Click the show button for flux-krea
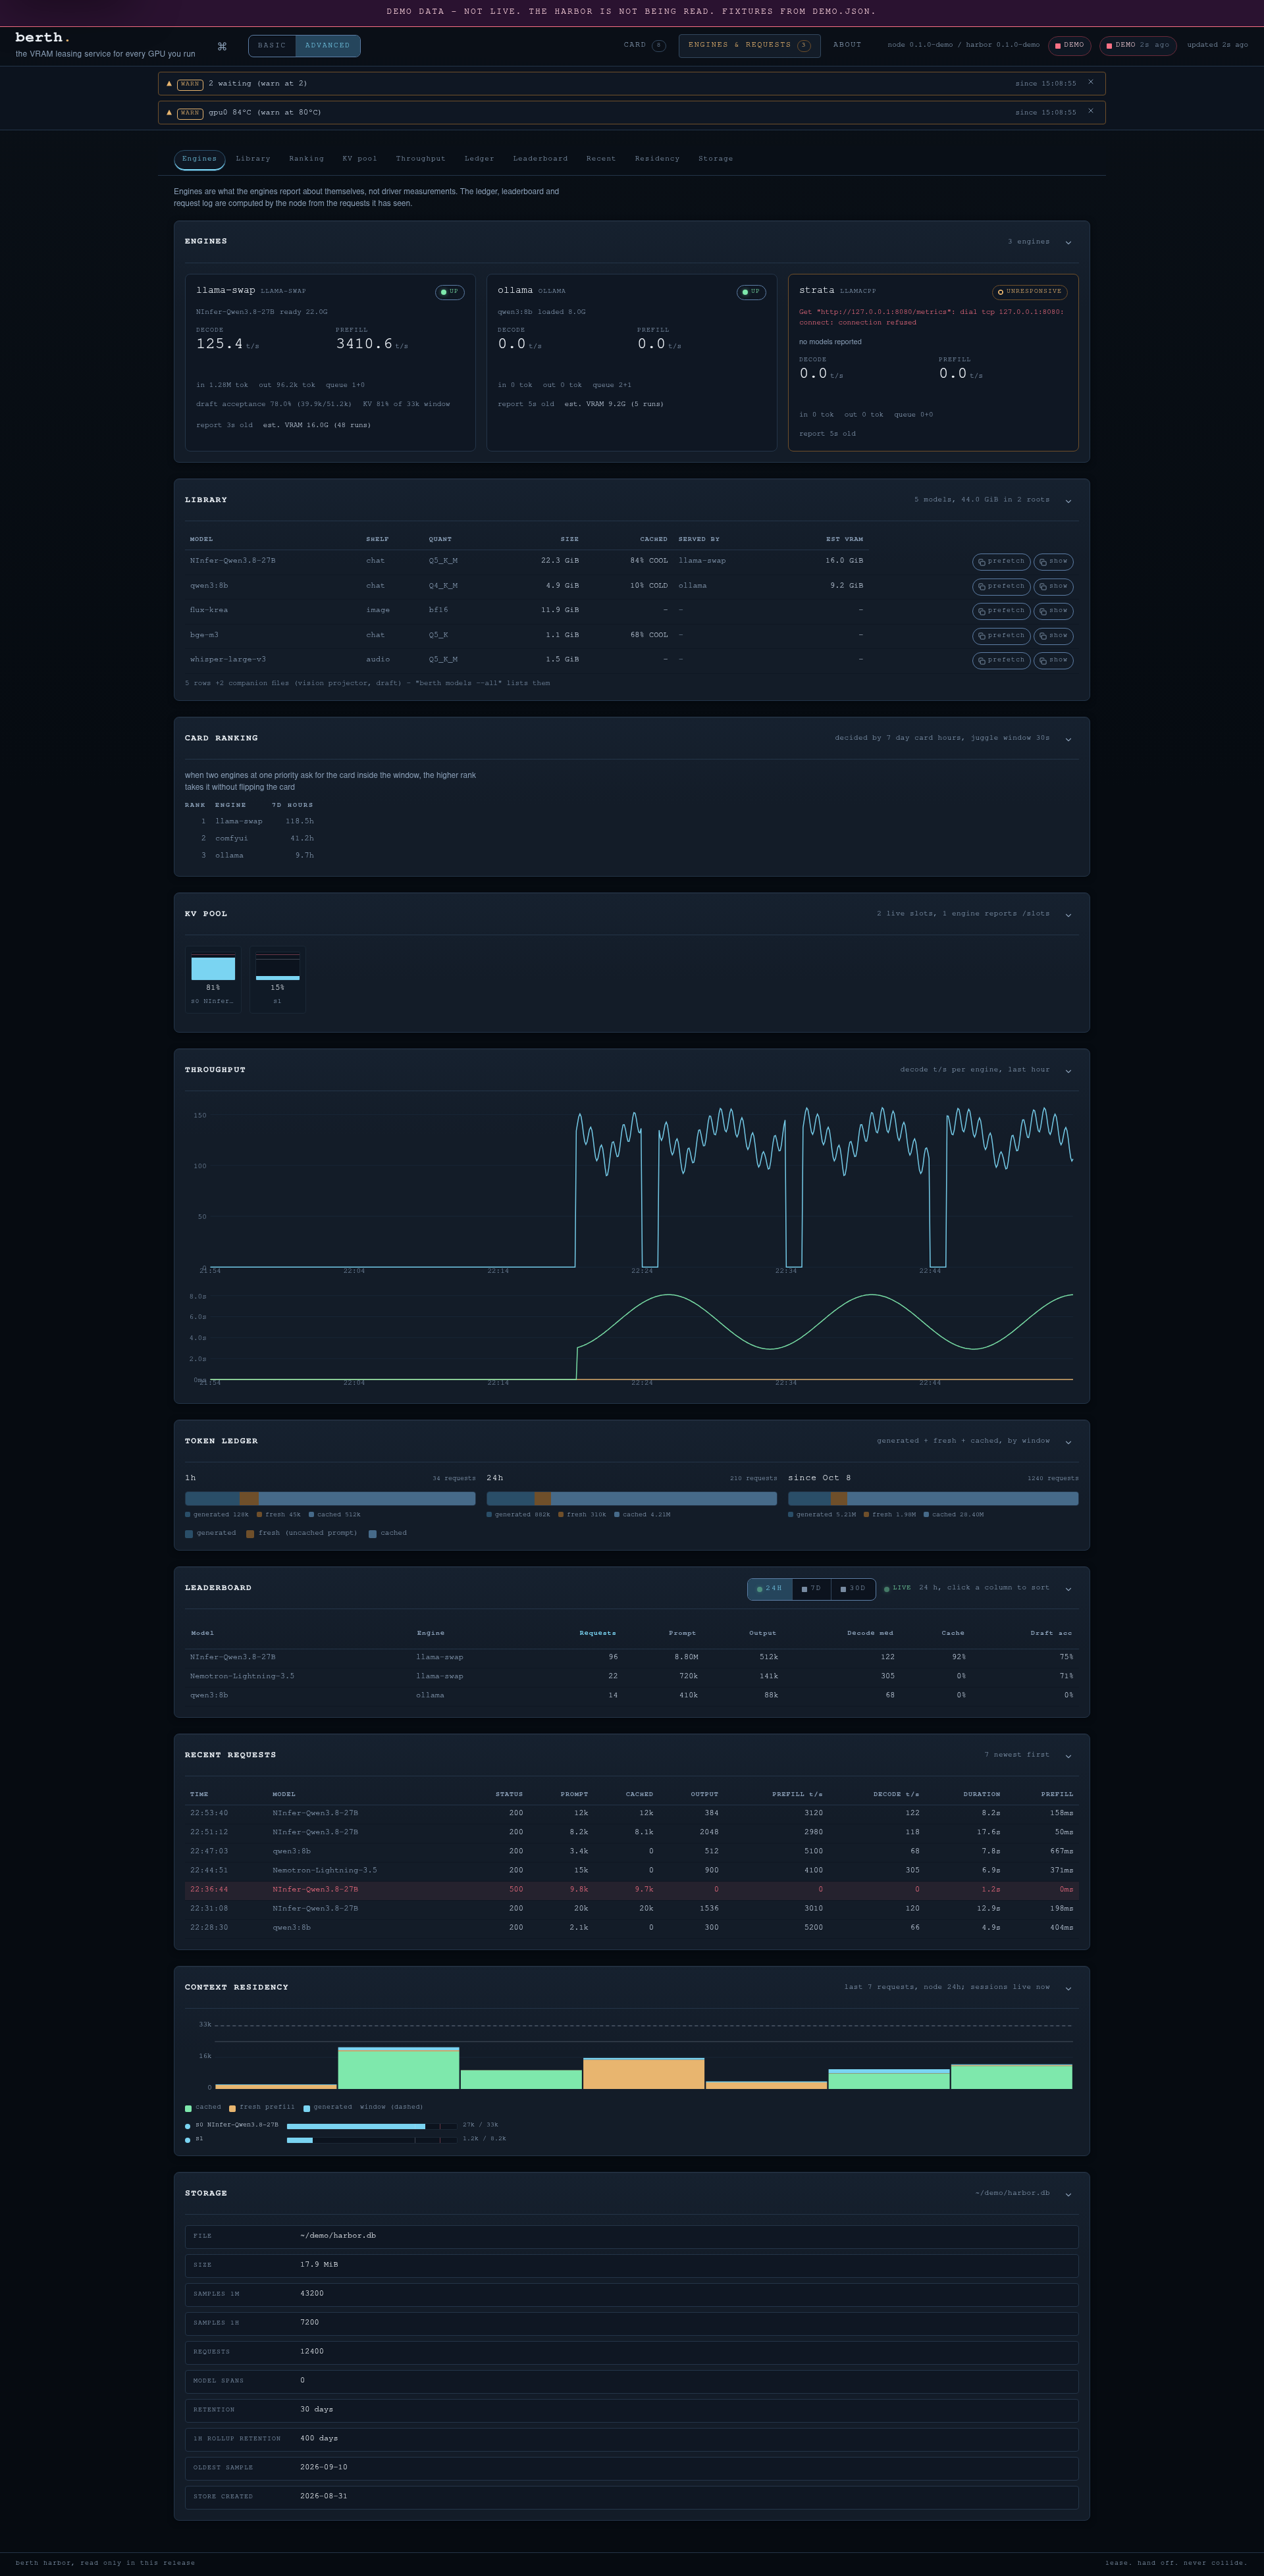The image size is (1264, 2576). click(1053, 611)
